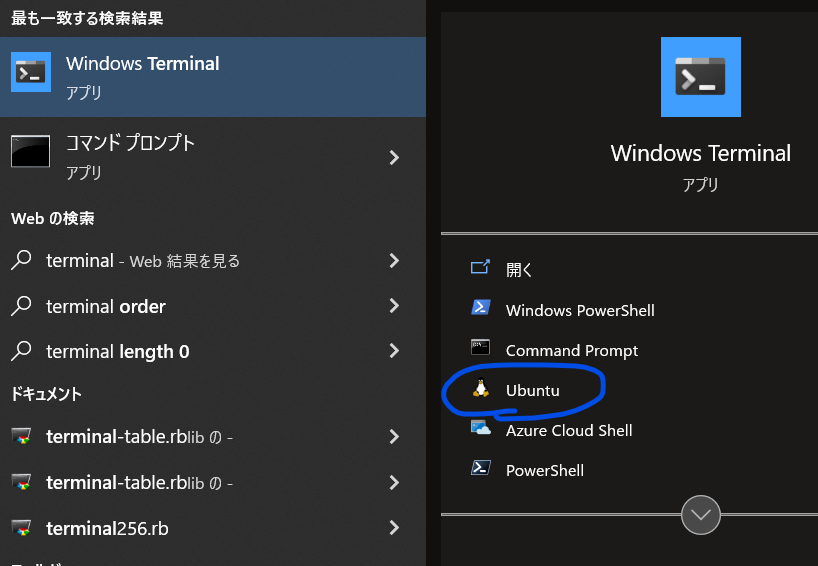Click the bottom PowerShell icon

tap(481, 469)
